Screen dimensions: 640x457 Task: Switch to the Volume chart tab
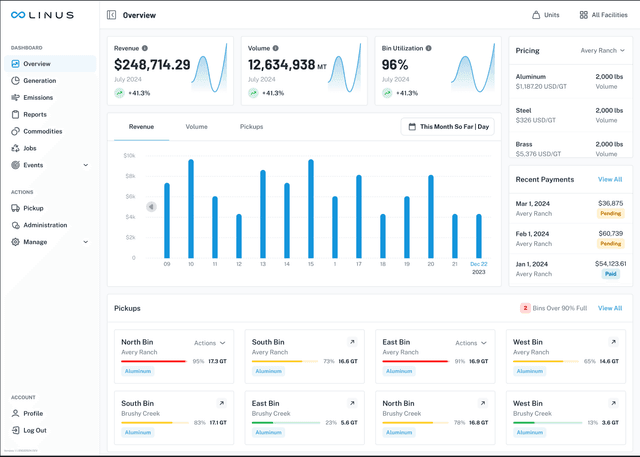click(x=196, y=127)
